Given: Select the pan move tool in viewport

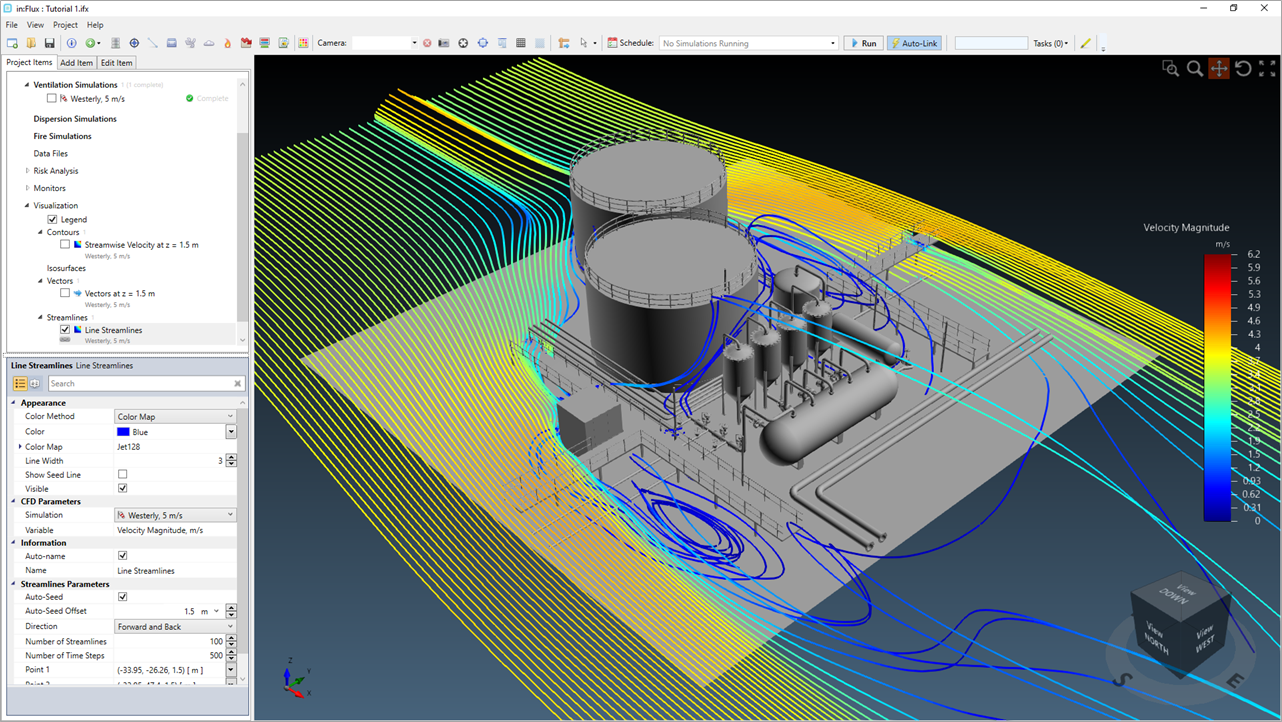Looking at the screenshot, I should coord(1218,68).
